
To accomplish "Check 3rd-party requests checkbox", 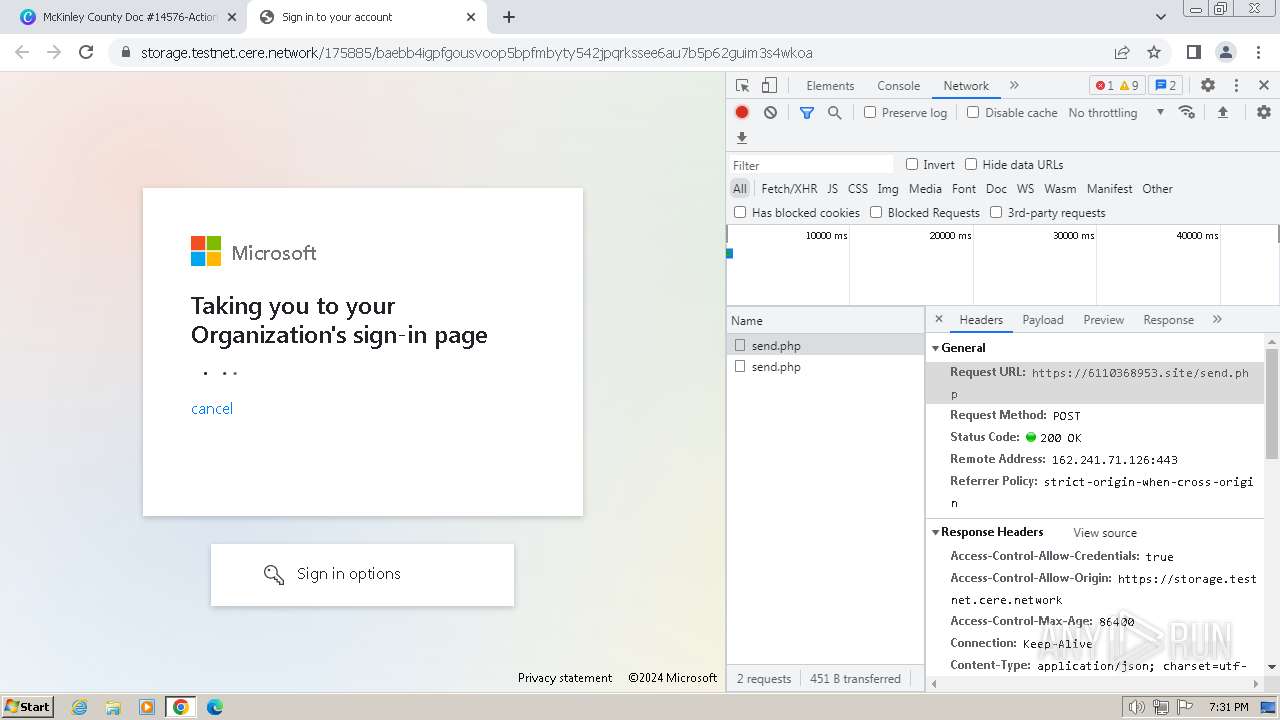I will click(x=996, y=212).
